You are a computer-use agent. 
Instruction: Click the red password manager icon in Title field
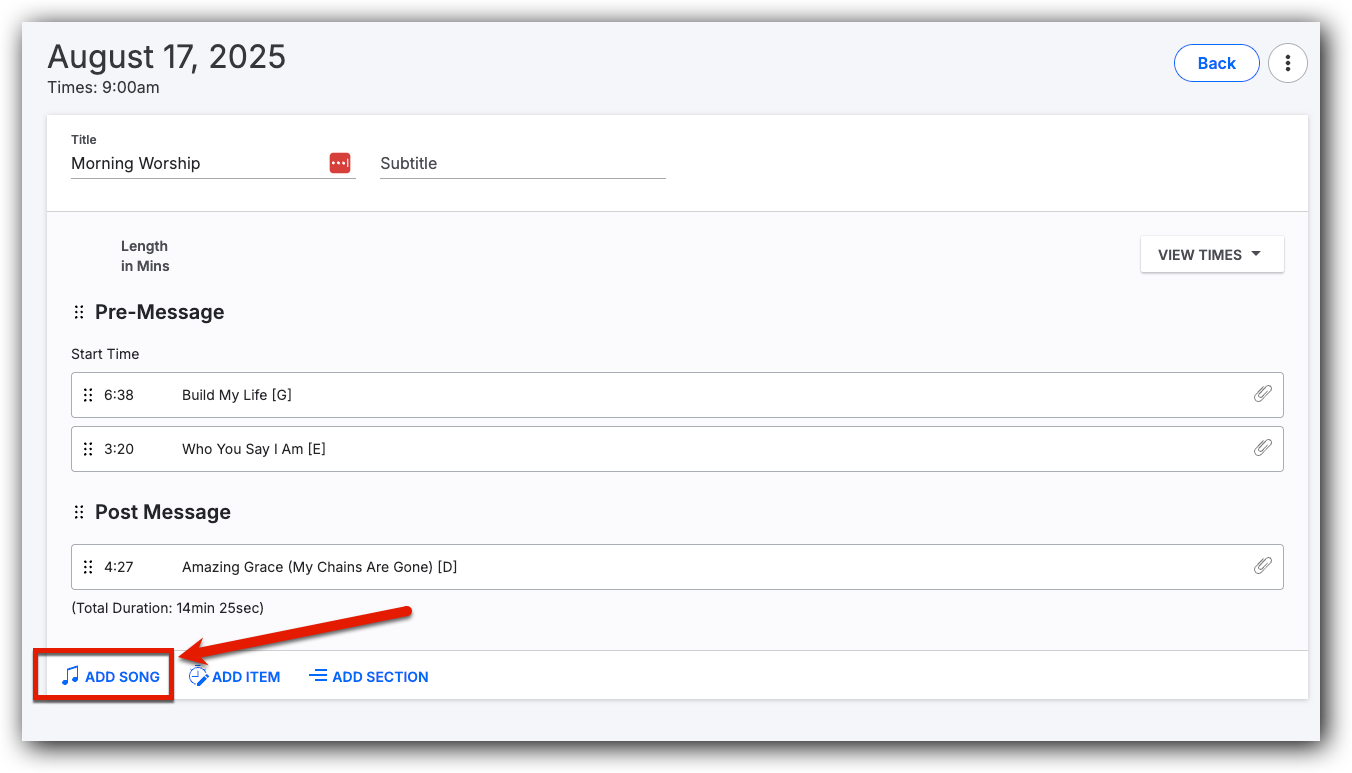tap(340, 162)
